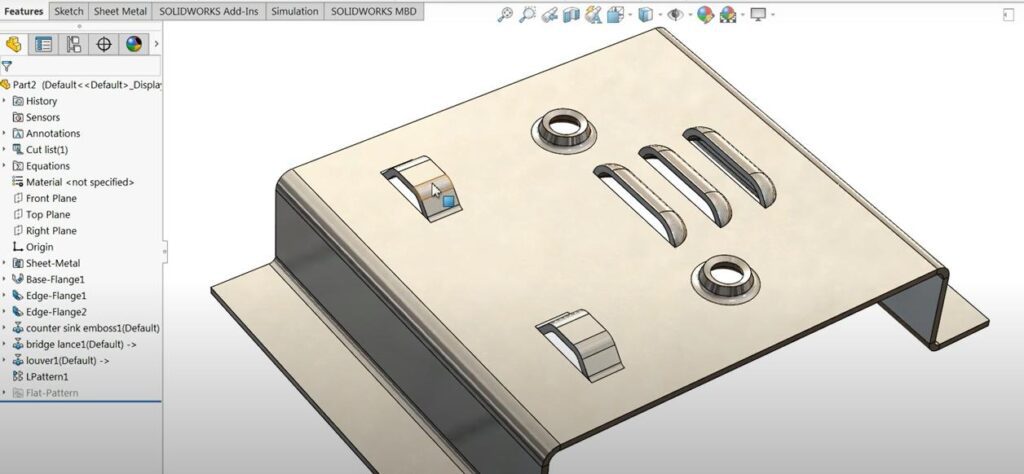Open the PropertyManager tab icon
Viewport: 1024px width, 474px height.
[43, 44]
